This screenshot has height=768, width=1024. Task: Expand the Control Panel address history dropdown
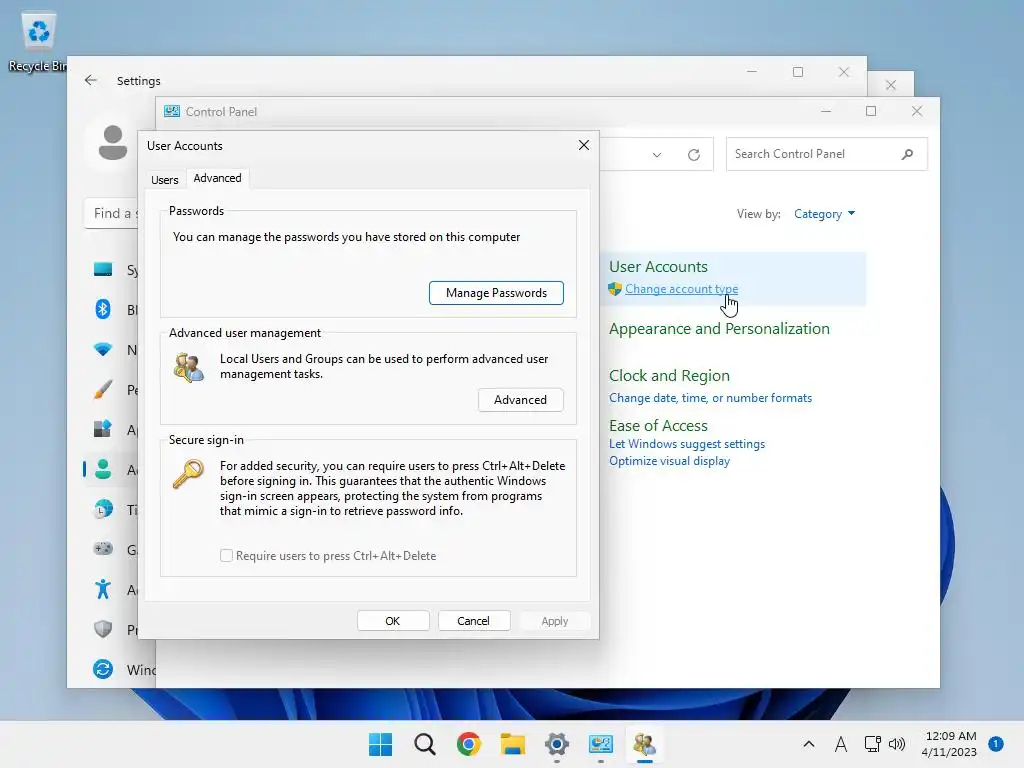click(x=657, y=155)
